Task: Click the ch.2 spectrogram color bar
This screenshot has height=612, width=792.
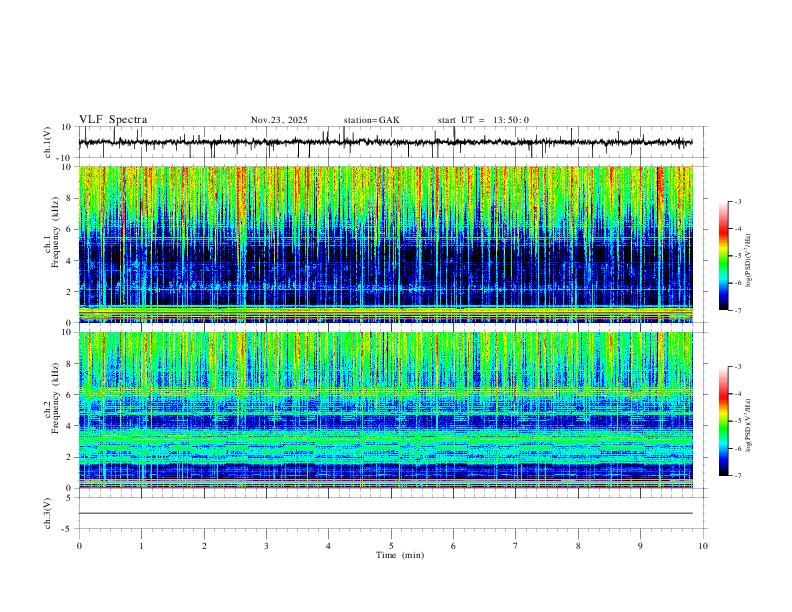Action: [x=723, y=421]
